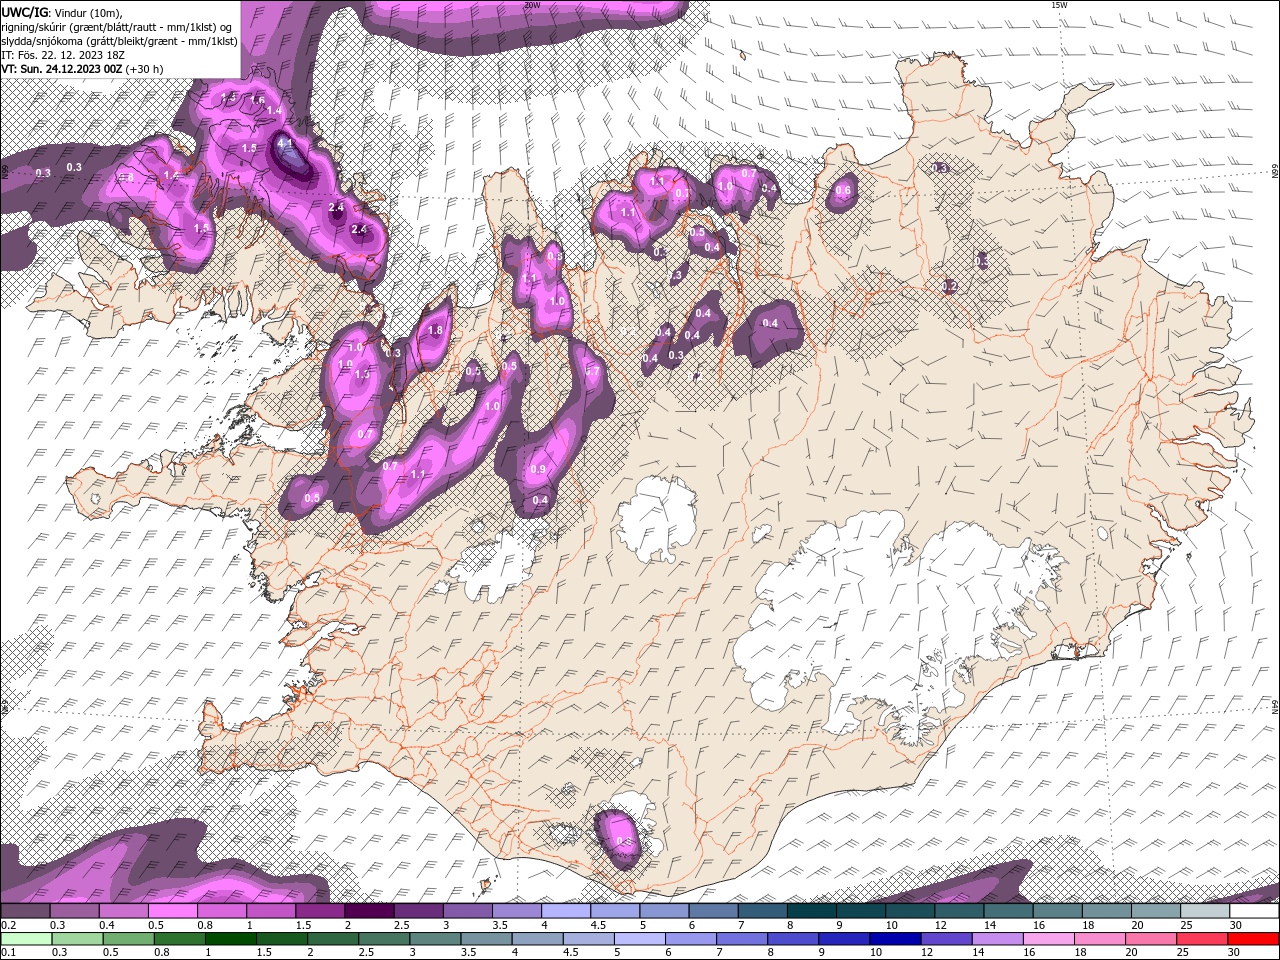The height and width of the screenshot is (960, 1280).
Task: Click the green legend swatch labeled 0.8
Action: [179, 939]
